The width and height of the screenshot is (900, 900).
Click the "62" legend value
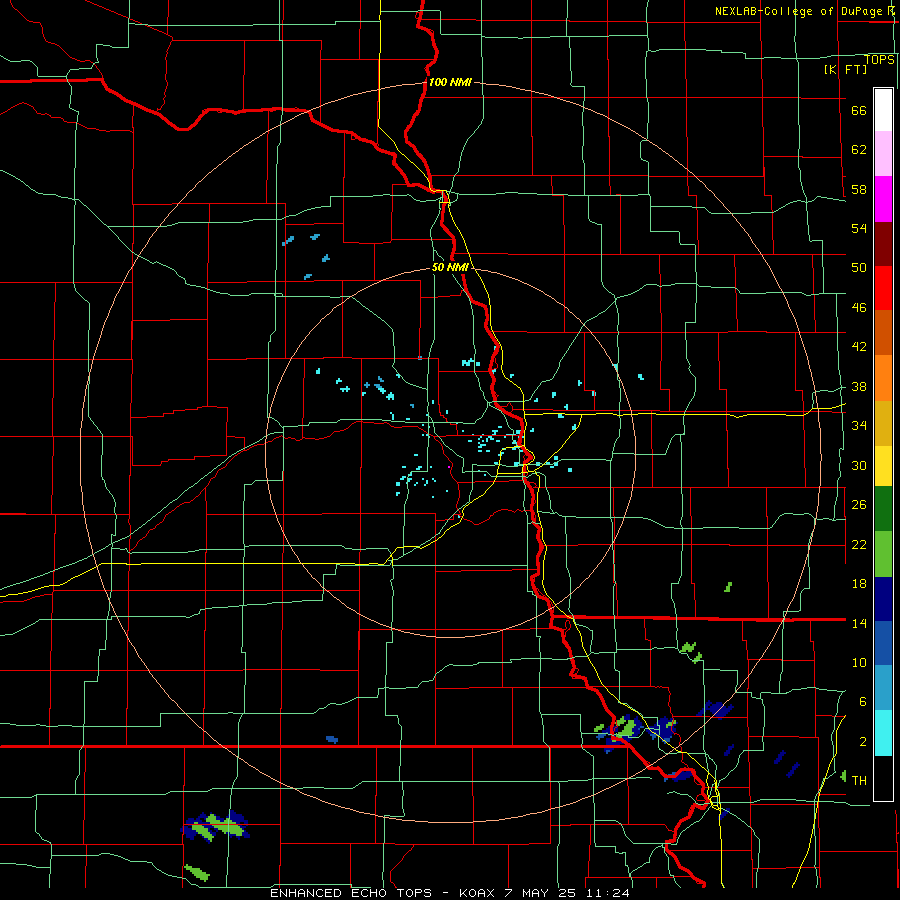click(859, 150)
